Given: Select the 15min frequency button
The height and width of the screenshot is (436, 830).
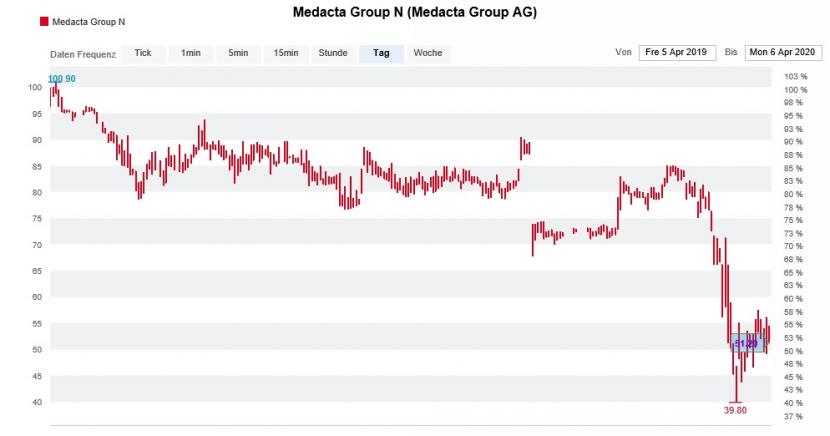Looking at the screenshot, I should pyautogui.click(x=286, y=53).
